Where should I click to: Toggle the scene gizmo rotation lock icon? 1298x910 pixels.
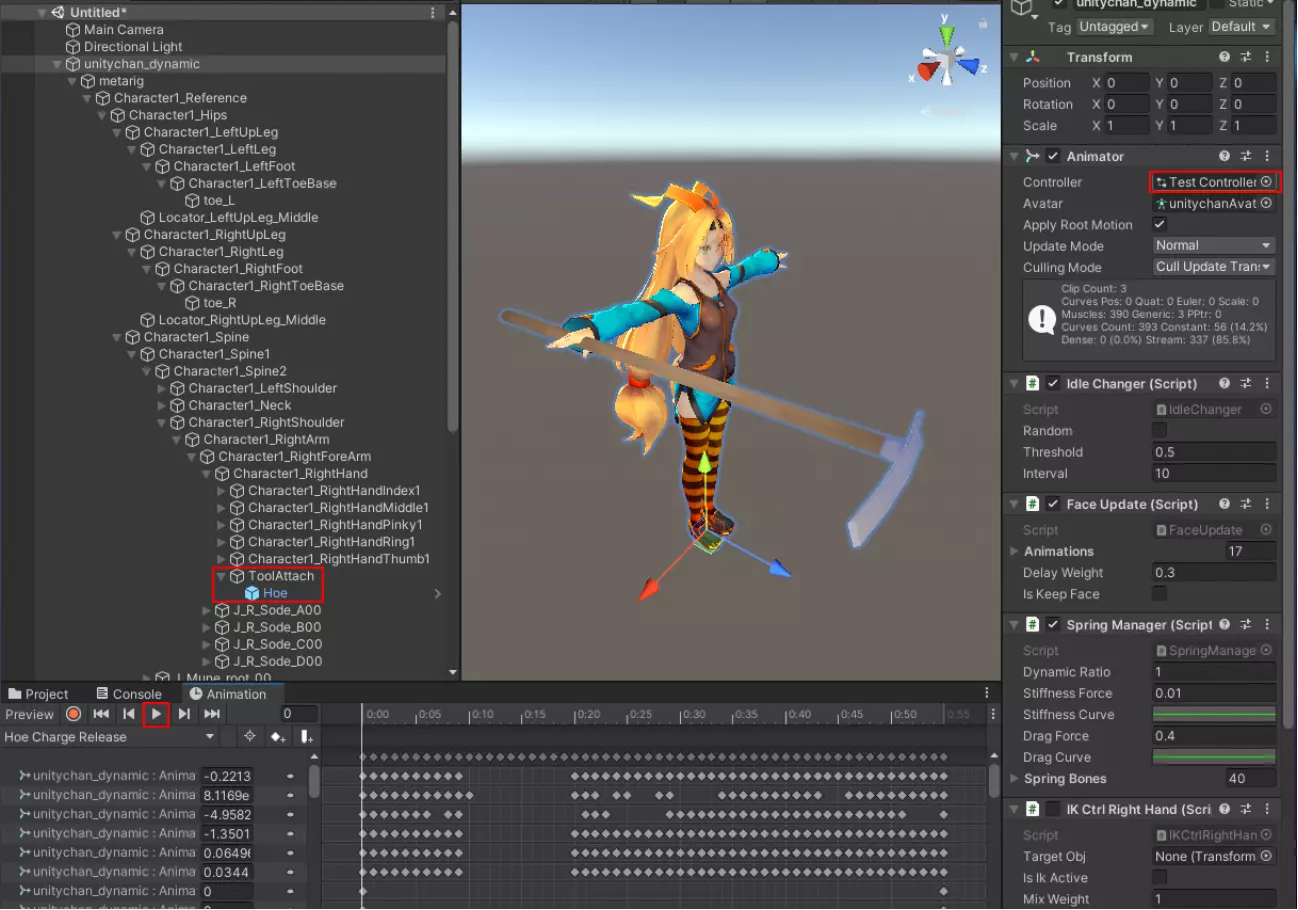click(983, 22)
